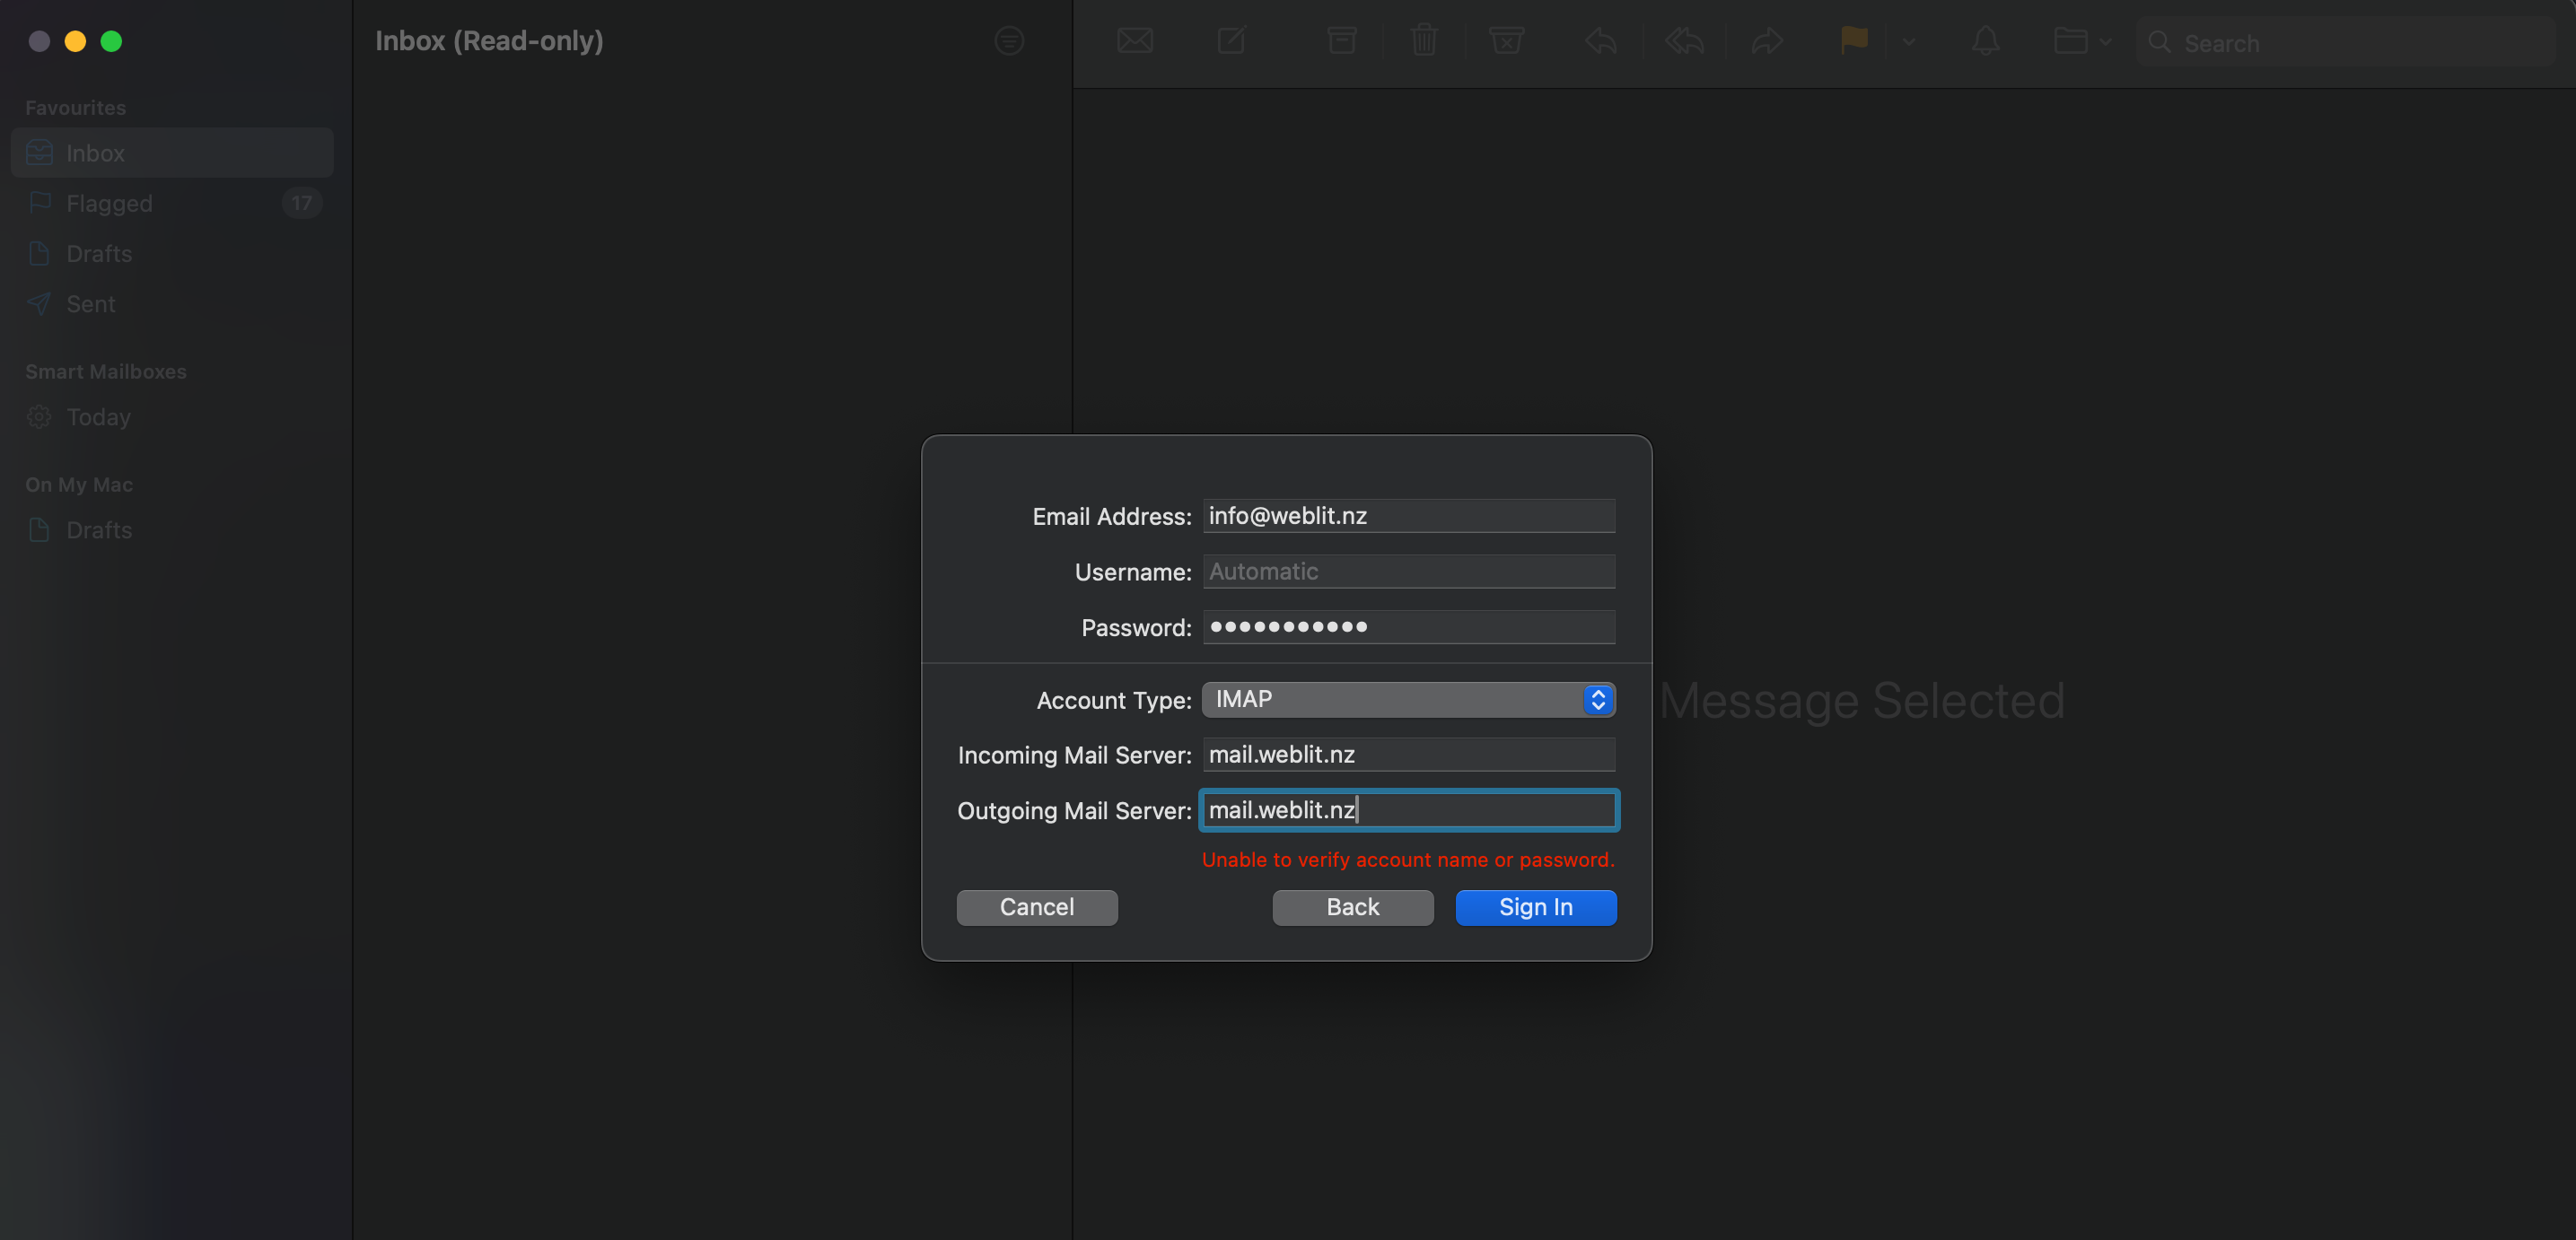Click the Username field showing Automatic
The height and width of the screenshot is (1240, 2576).
click(1408, 572)
